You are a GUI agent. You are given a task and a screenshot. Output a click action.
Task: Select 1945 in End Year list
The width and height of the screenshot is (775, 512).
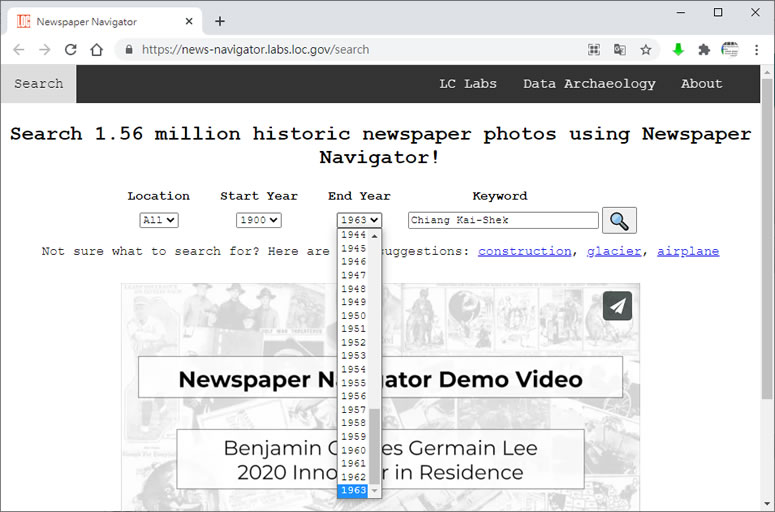click(x=353, y=248)
